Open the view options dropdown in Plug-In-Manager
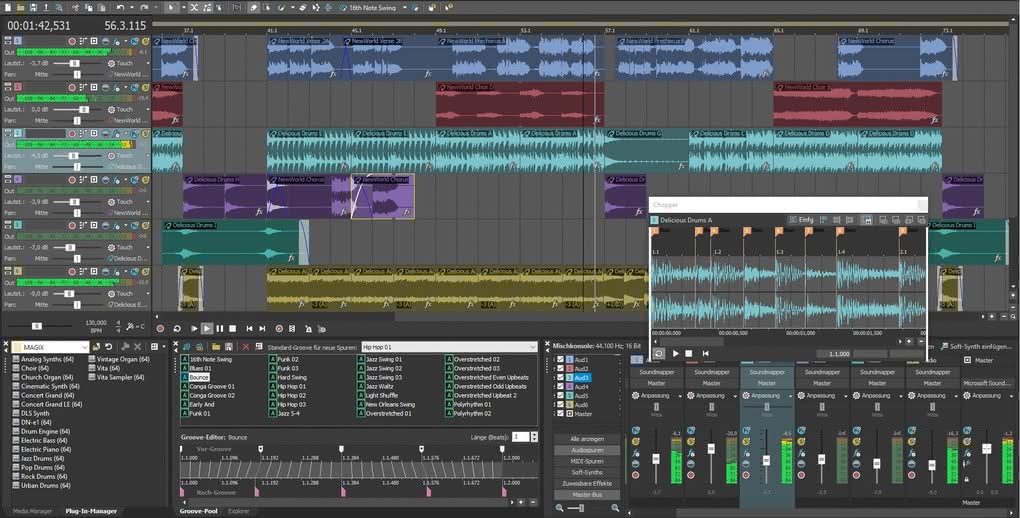 pos(163,347)
